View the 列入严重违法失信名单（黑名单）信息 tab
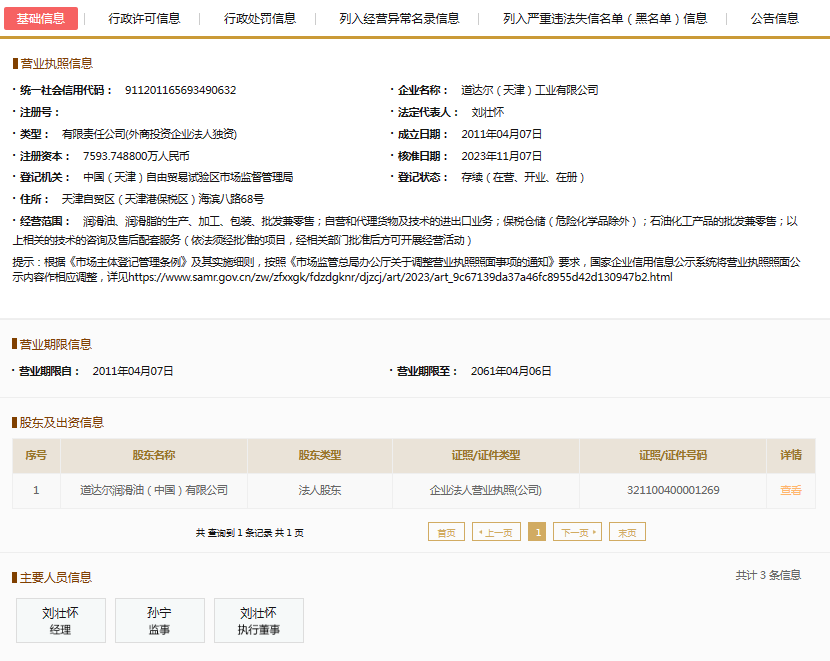The image size is (830, 661). pyautogui.click(x=605, y=19)
